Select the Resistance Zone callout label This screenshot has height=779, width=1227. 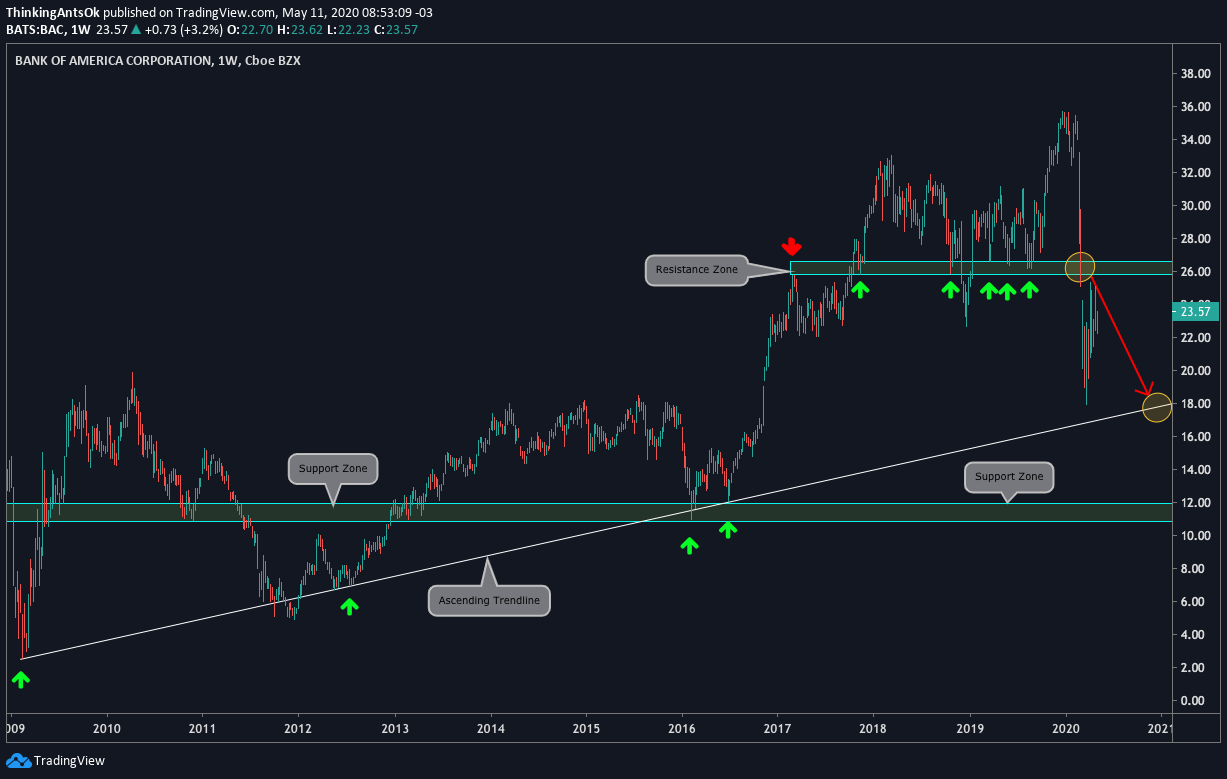tap(696, 270)
